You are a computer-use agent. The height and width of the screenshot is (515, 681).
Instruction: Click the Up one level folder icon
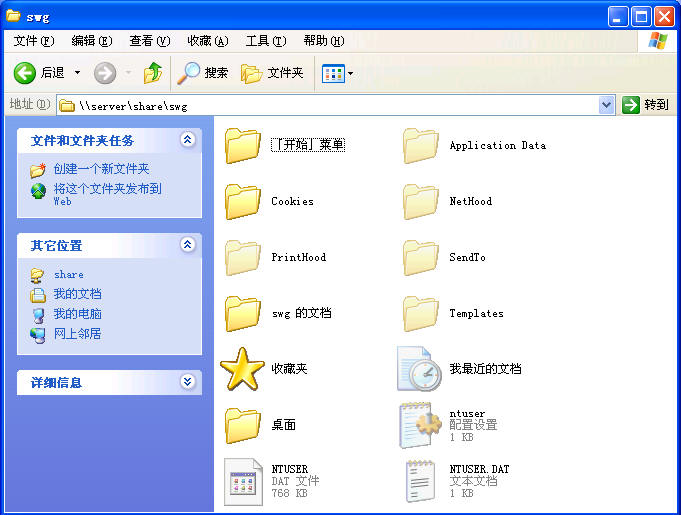pyautogui.click(x=152, y=73)
